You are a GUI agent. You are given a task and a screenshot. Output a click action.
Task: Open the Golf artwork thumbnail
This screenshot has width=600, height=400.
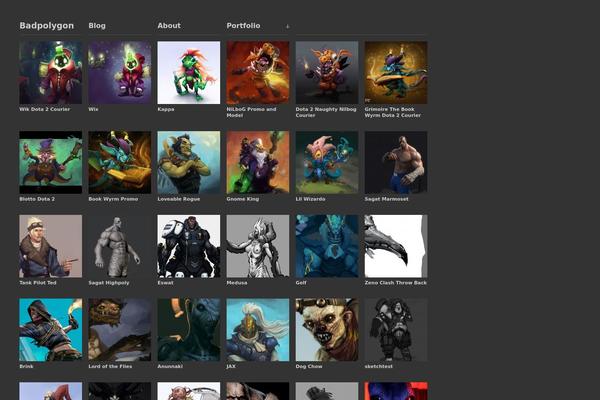tap(327, 246)
